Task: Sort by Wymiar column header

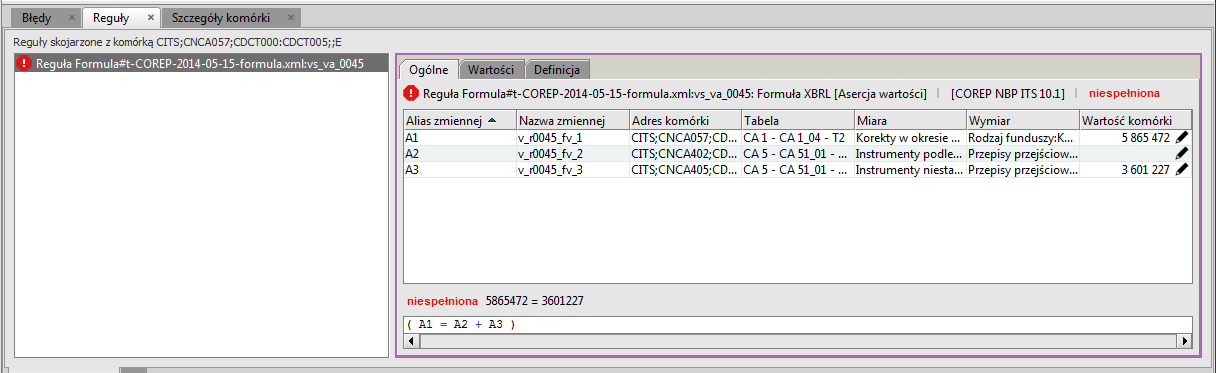Action: (x=1023, y=120)
